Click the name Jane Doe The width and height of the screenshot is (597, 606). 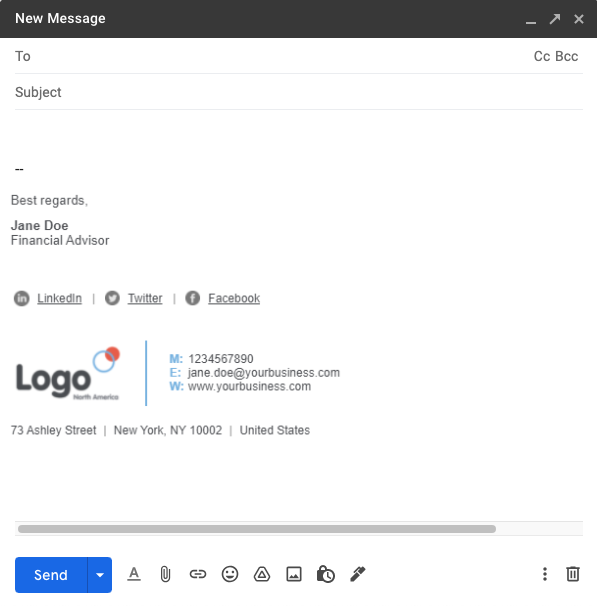(39, 225)
